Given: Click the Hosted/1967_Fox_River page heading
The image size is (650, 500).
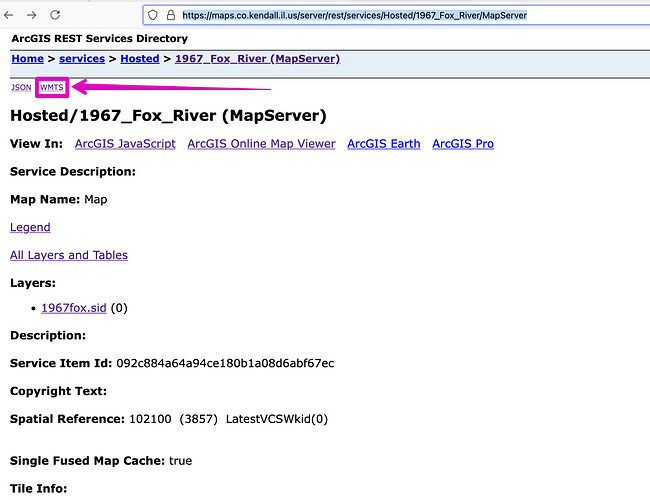Looking at the screenshot, I should [168, 115].
